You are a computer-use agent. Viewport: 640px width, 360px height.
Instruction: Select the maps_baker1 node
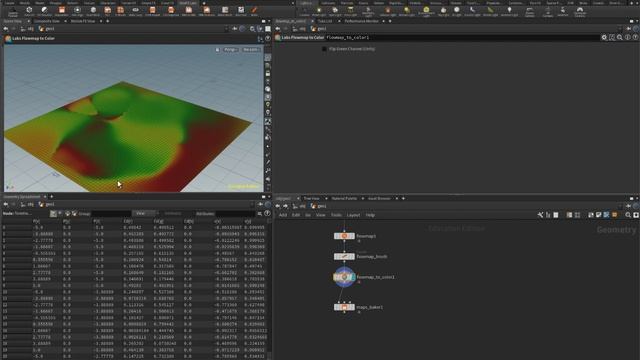pyautogui.click(x=344, y=307)
